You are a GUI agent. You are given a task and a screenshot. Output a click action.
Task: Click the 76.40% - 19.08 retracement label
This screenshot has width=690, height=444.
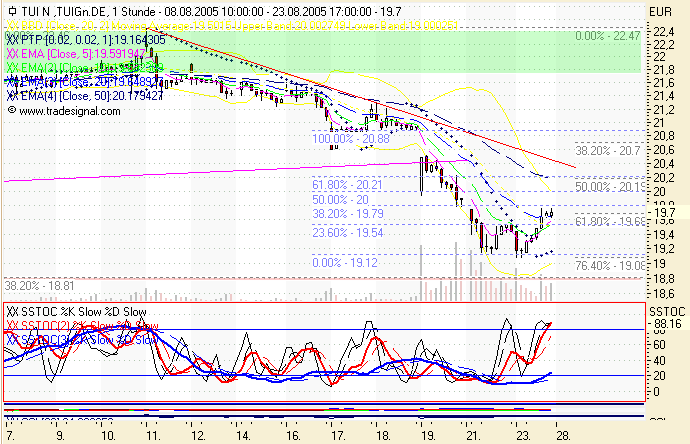point(607,266)
